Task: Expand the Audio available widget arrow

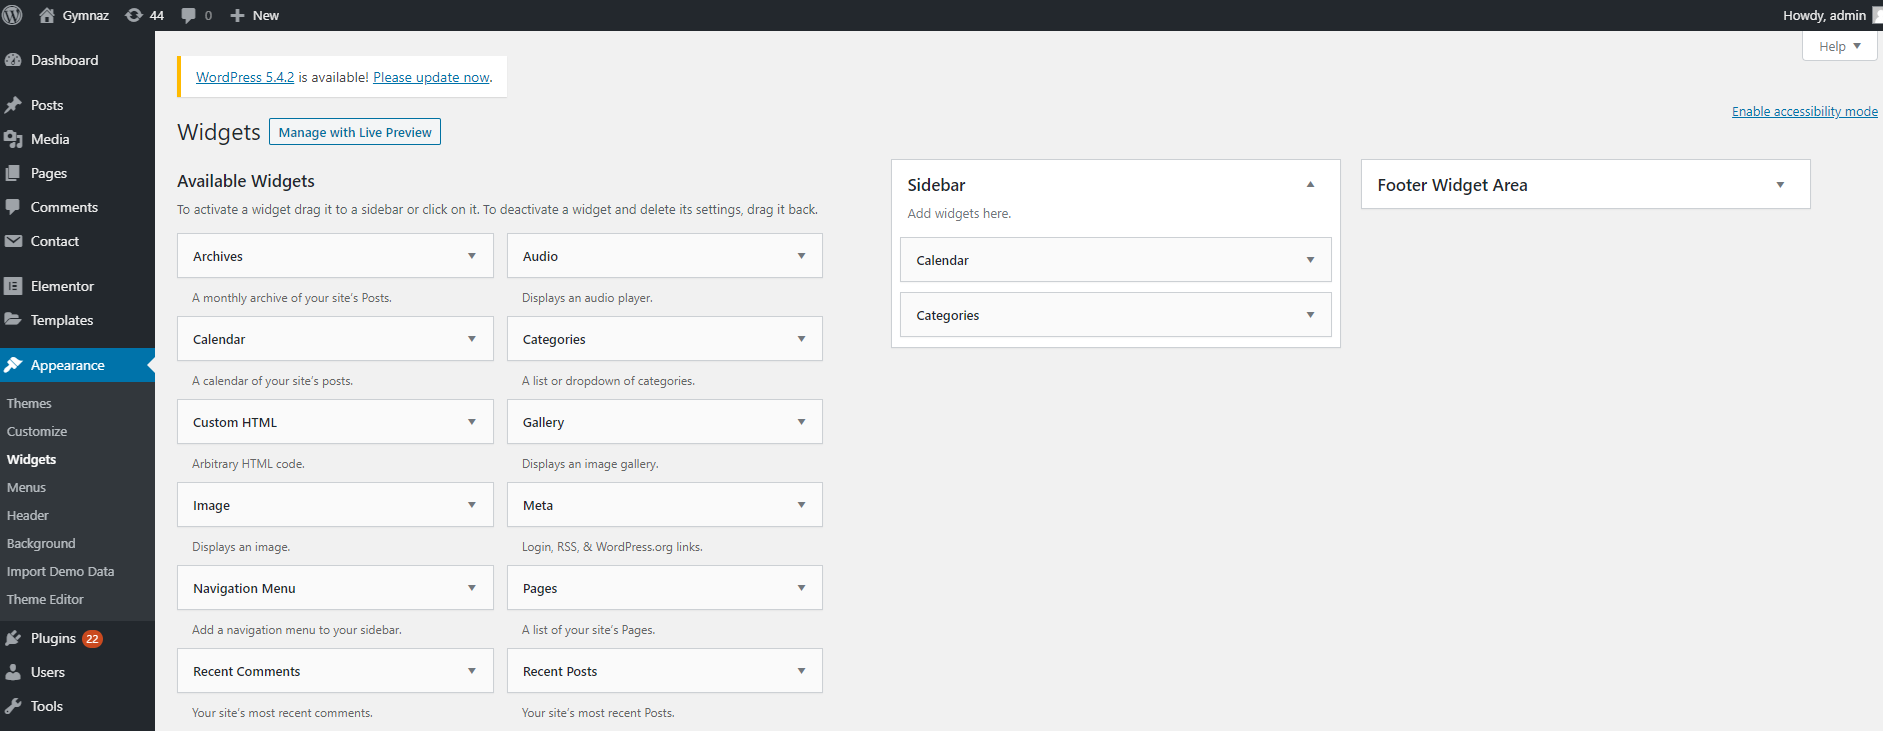Action: [801, 256]
